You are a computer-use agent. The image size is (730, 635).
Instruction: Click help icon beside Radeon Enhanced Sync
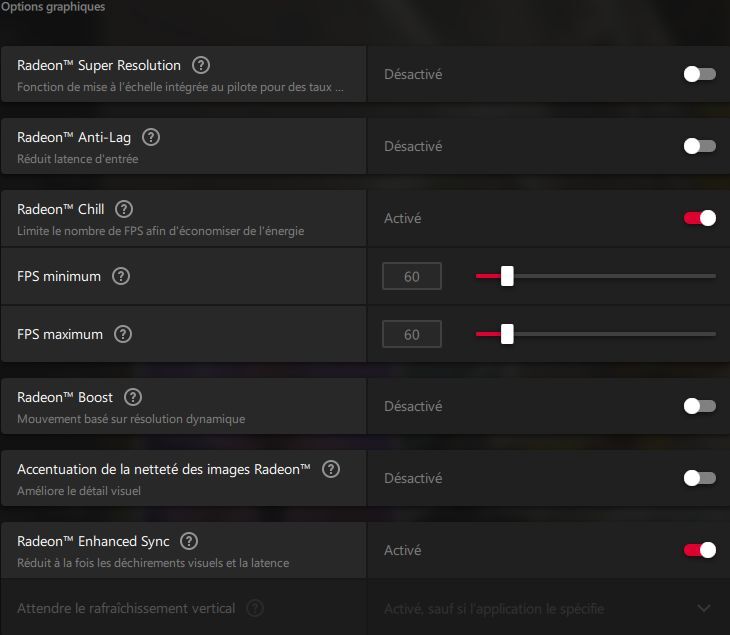click(189, 541)
